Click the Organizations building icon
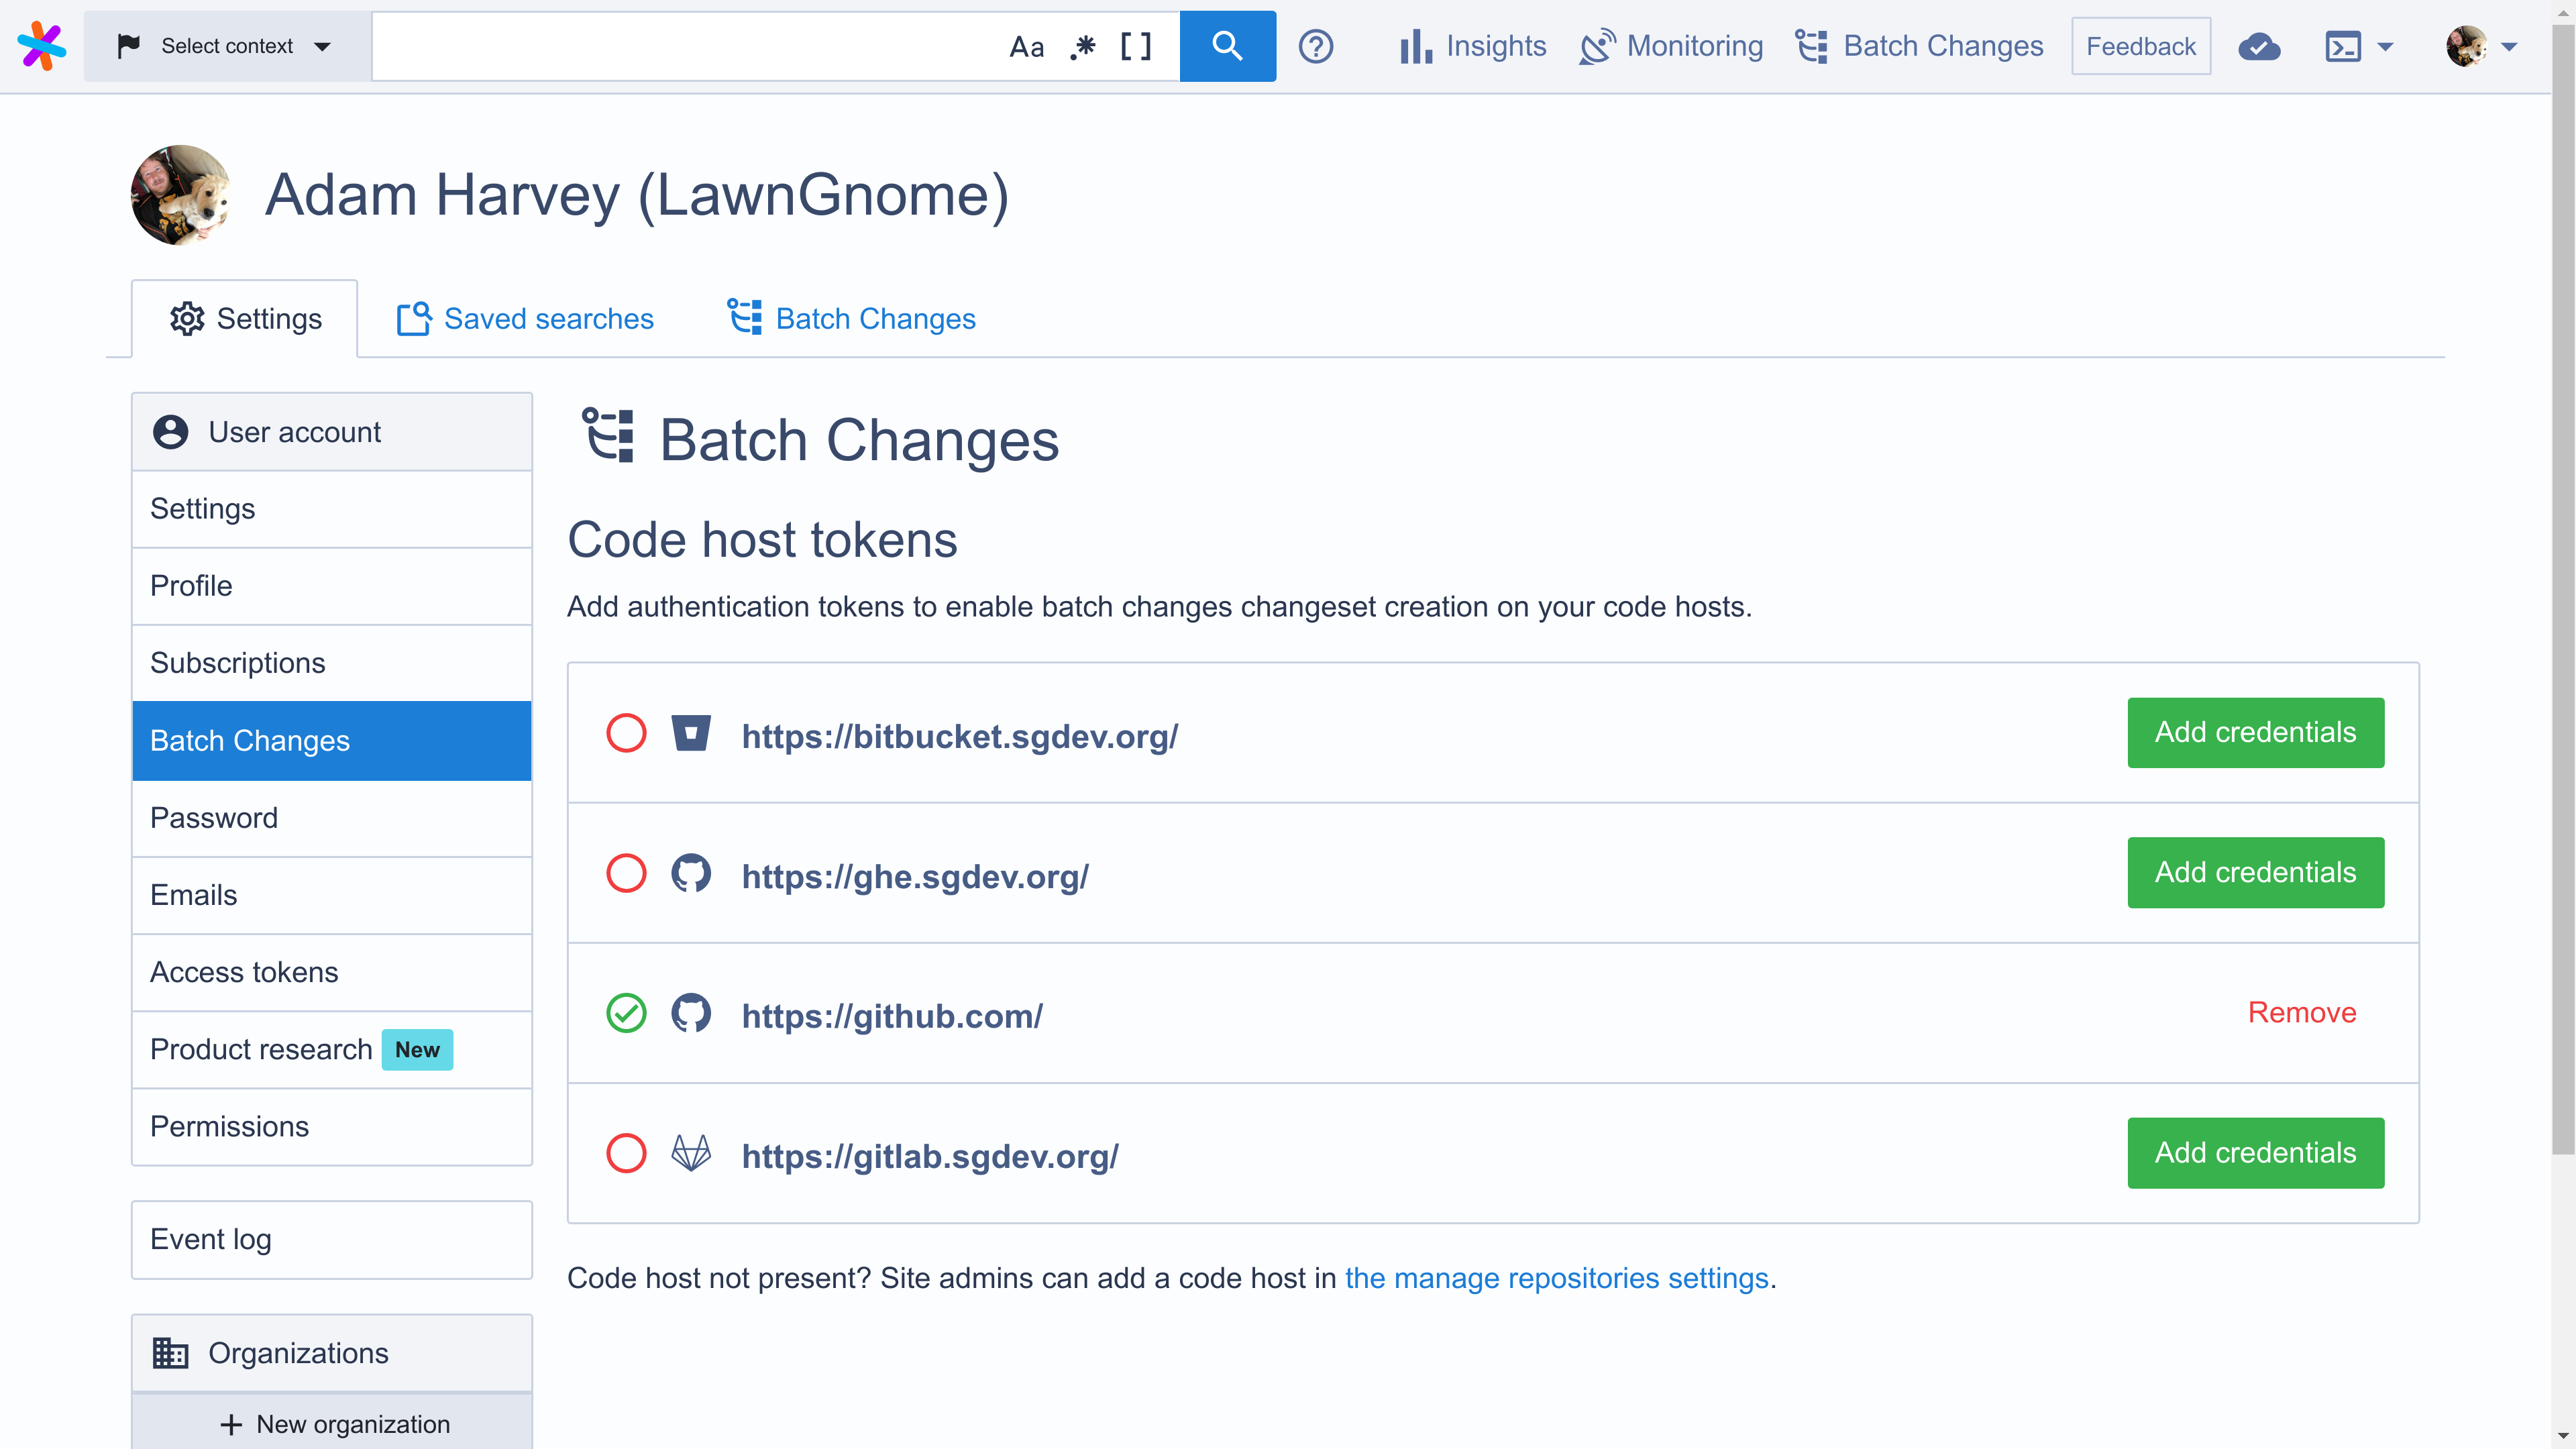Image resolution: width=2576 pixels, height=1449 pixels. coord(171,1353)
